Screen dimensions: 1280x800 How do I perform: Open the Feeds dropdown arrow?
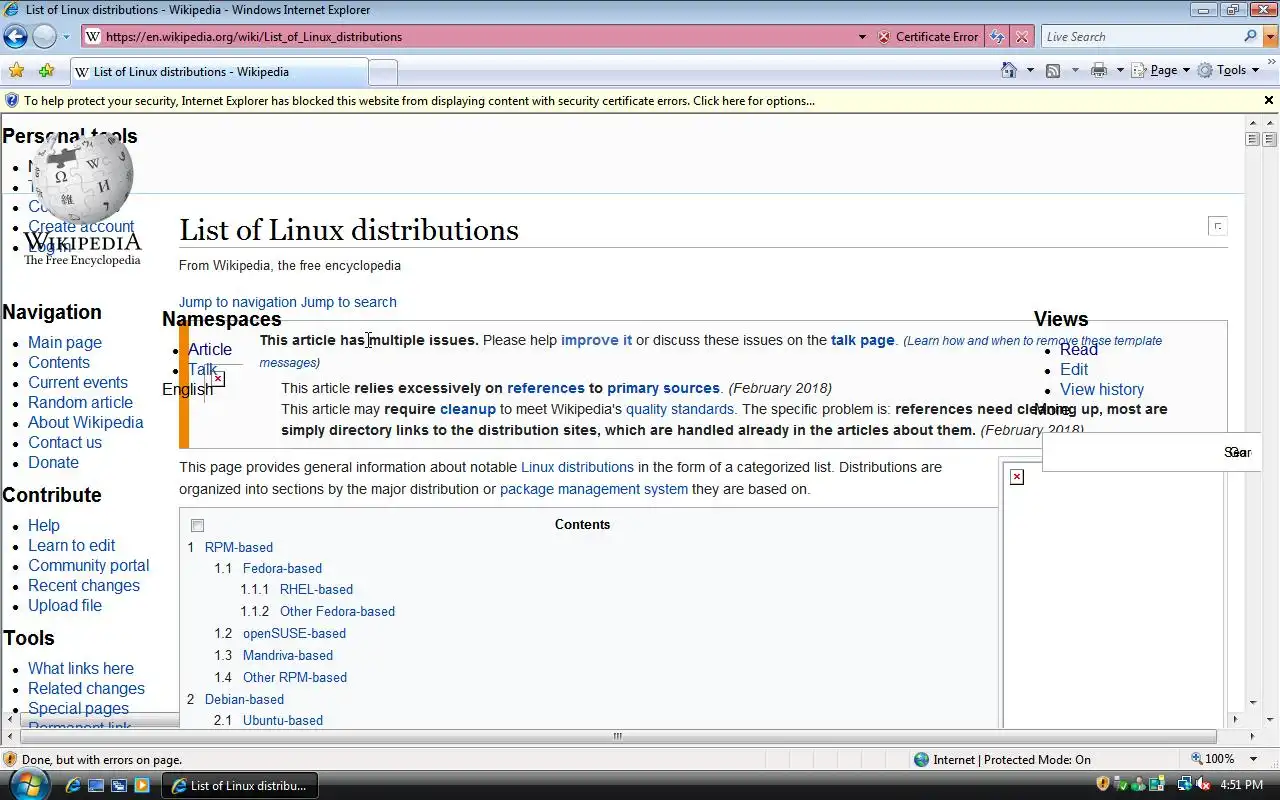[1075, 70]
